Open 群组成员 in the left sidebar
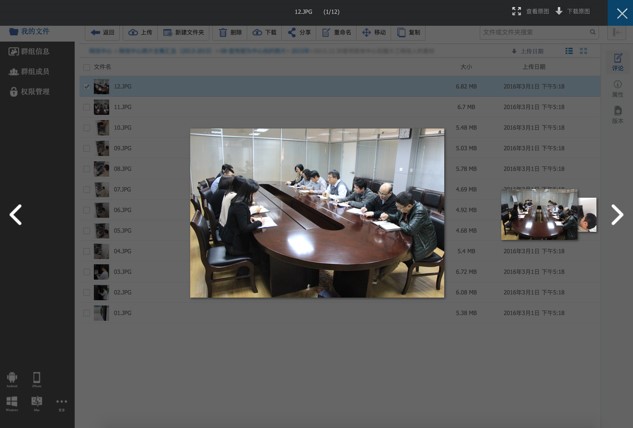633x428 pixels. point(28,71)
